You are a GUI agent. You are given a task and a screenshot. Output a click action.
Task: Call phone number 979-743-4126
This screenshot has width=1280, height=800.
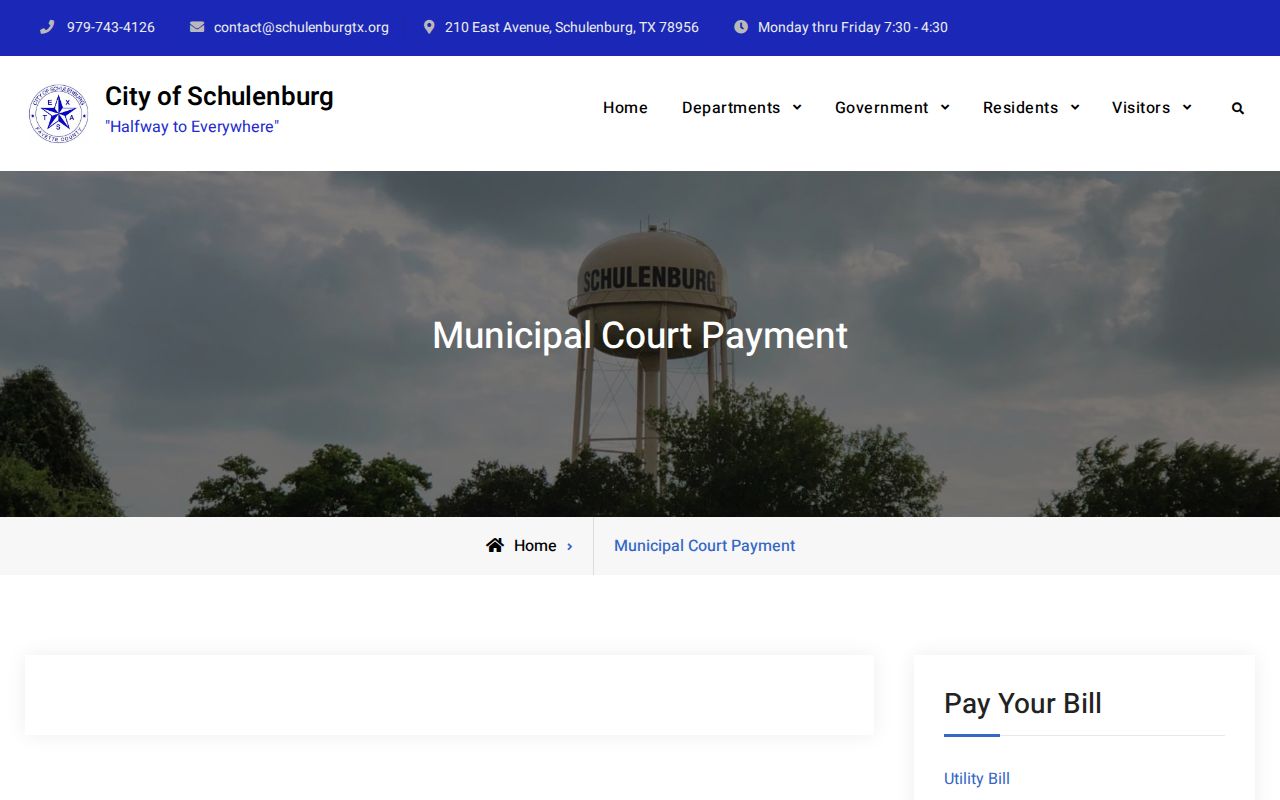click(111, 27)
